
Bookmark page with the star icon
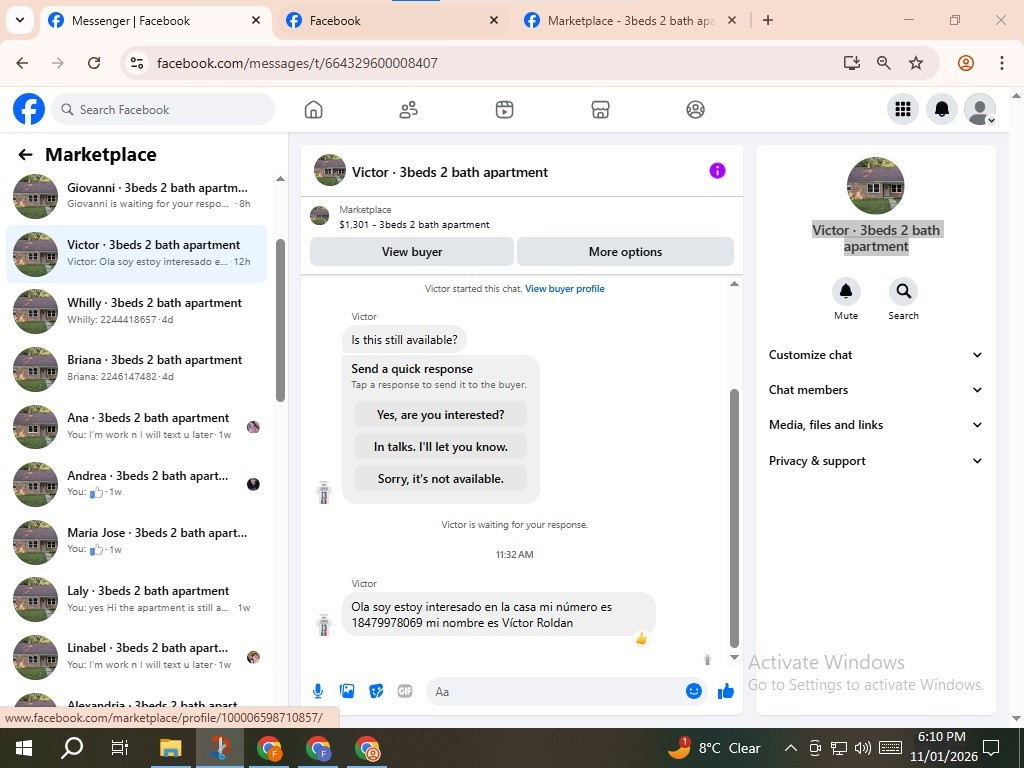point(916,63)
